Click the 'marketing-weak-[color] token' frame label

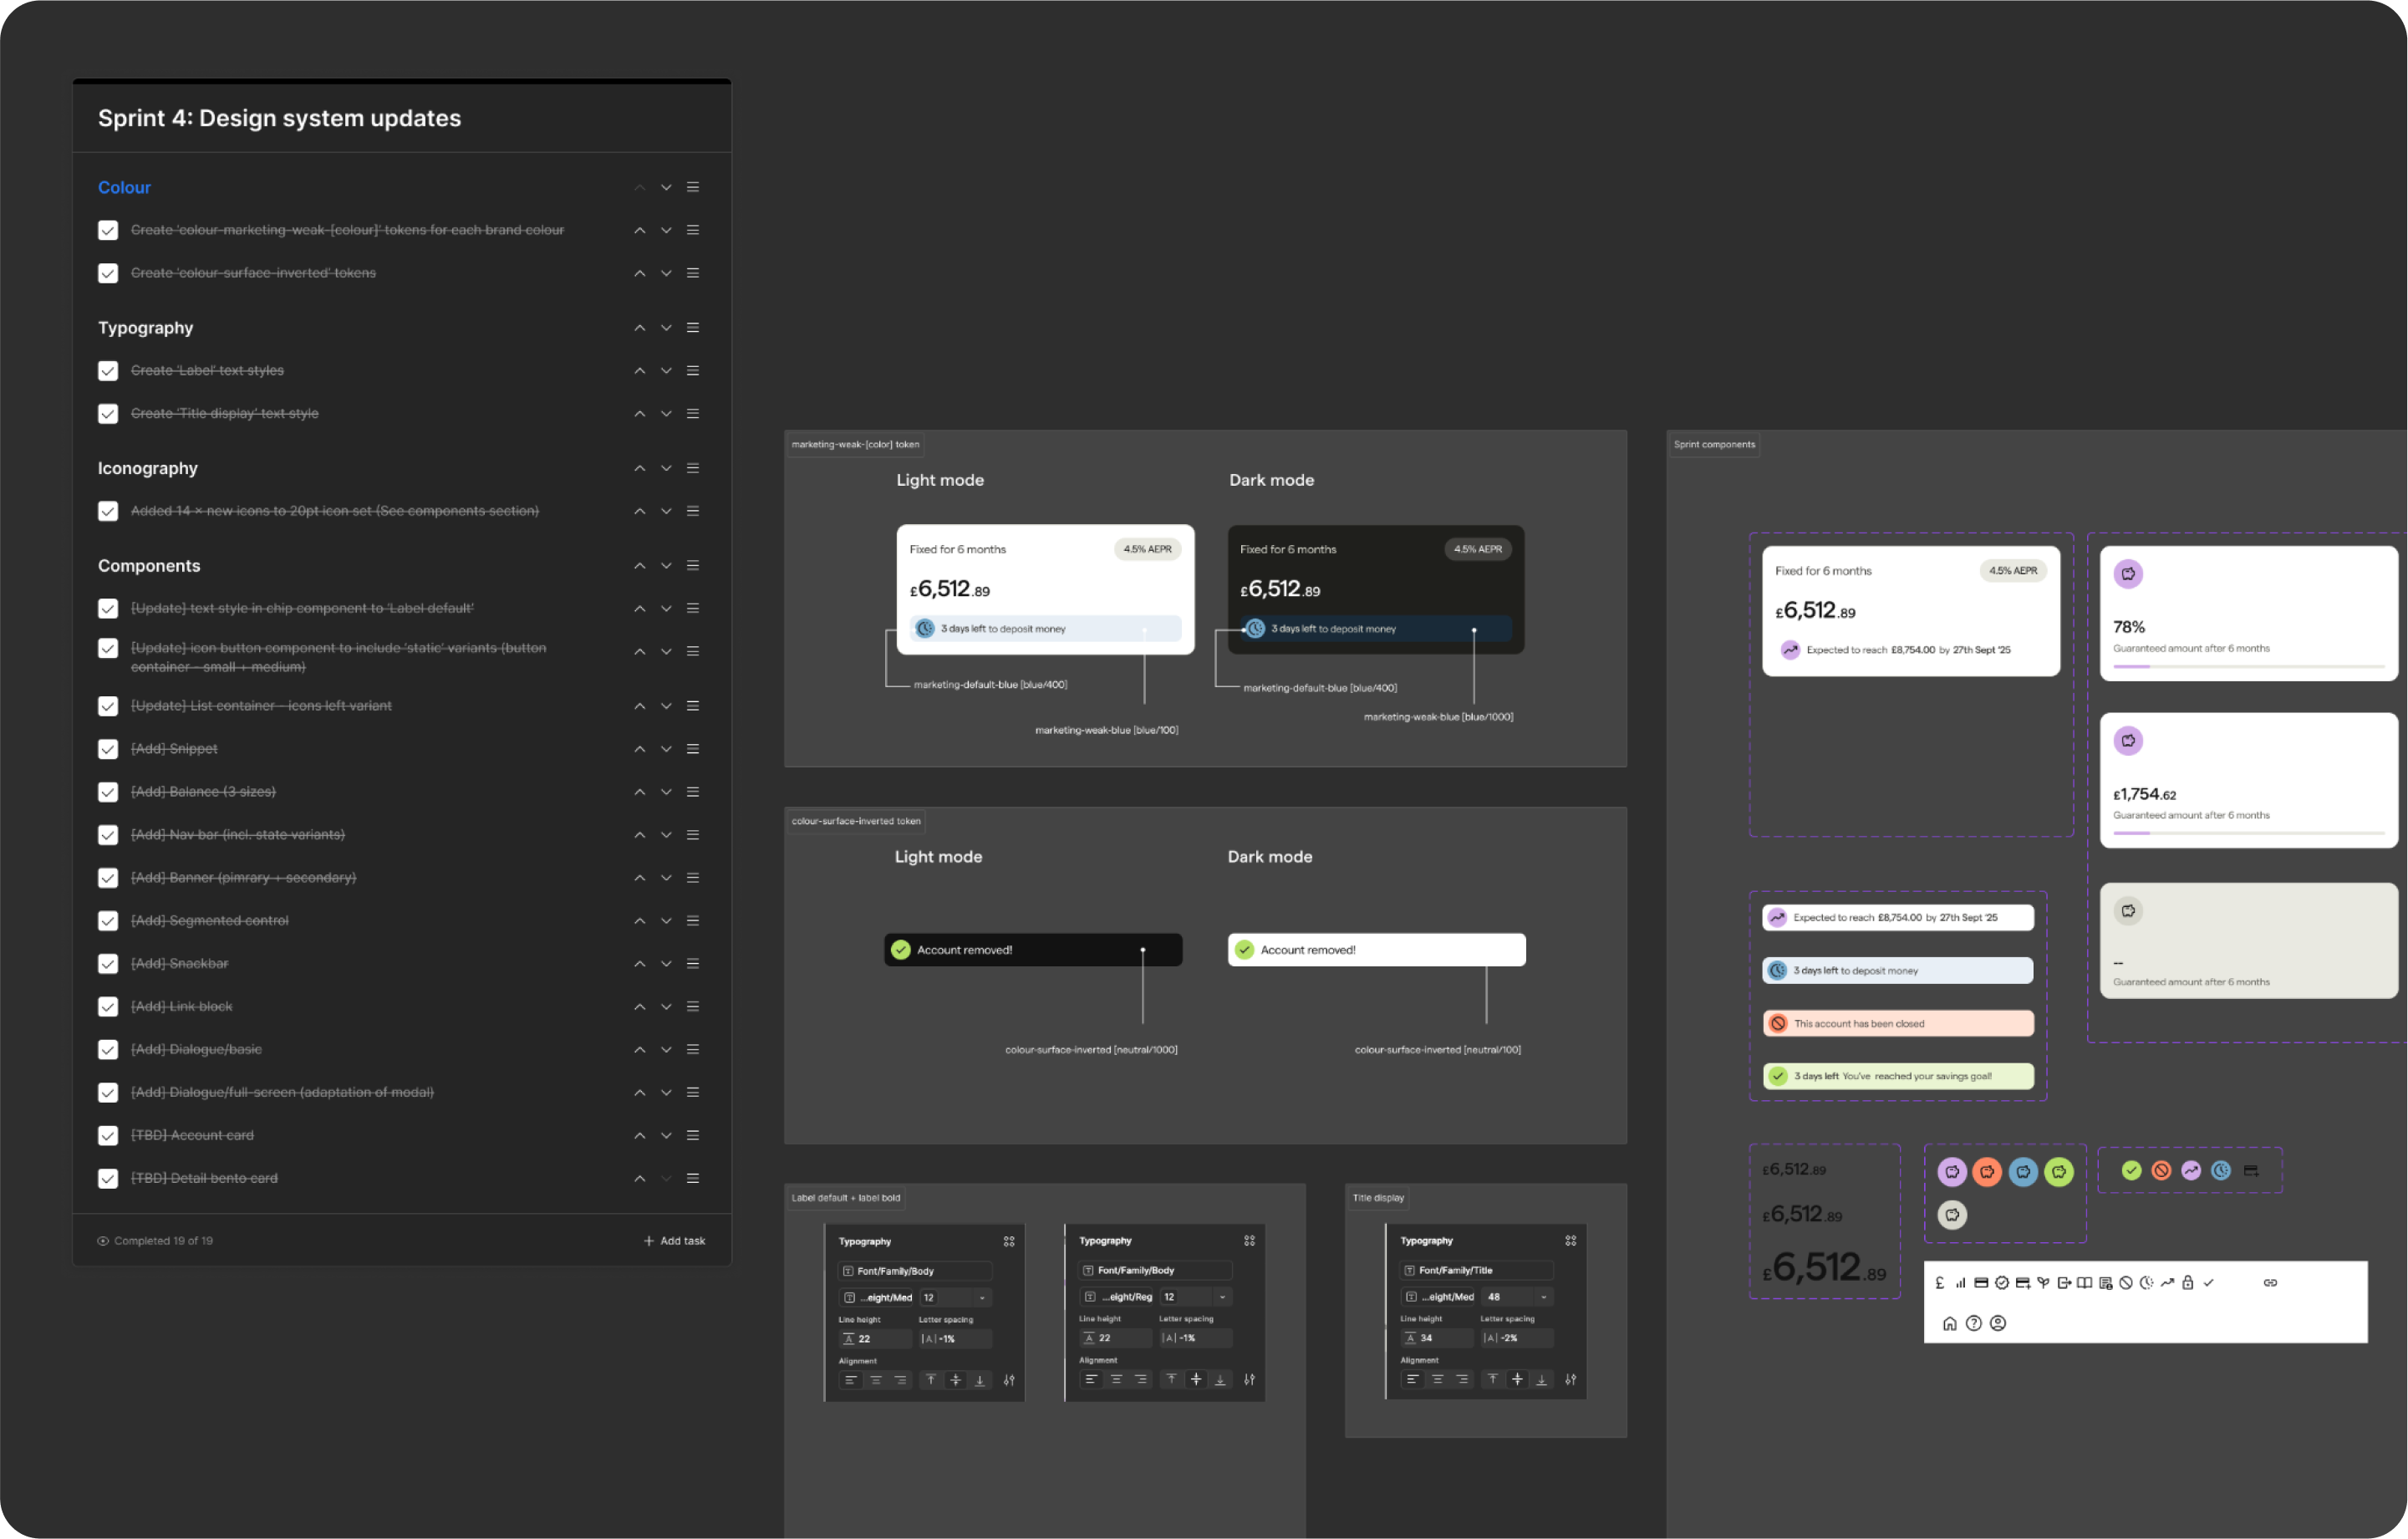[x=855, y=445]
